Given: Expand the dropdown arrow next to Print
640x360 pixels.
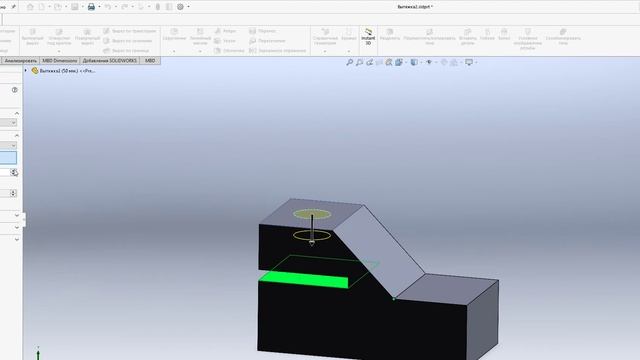Looking at the screenshot, I should pos(99,7).
